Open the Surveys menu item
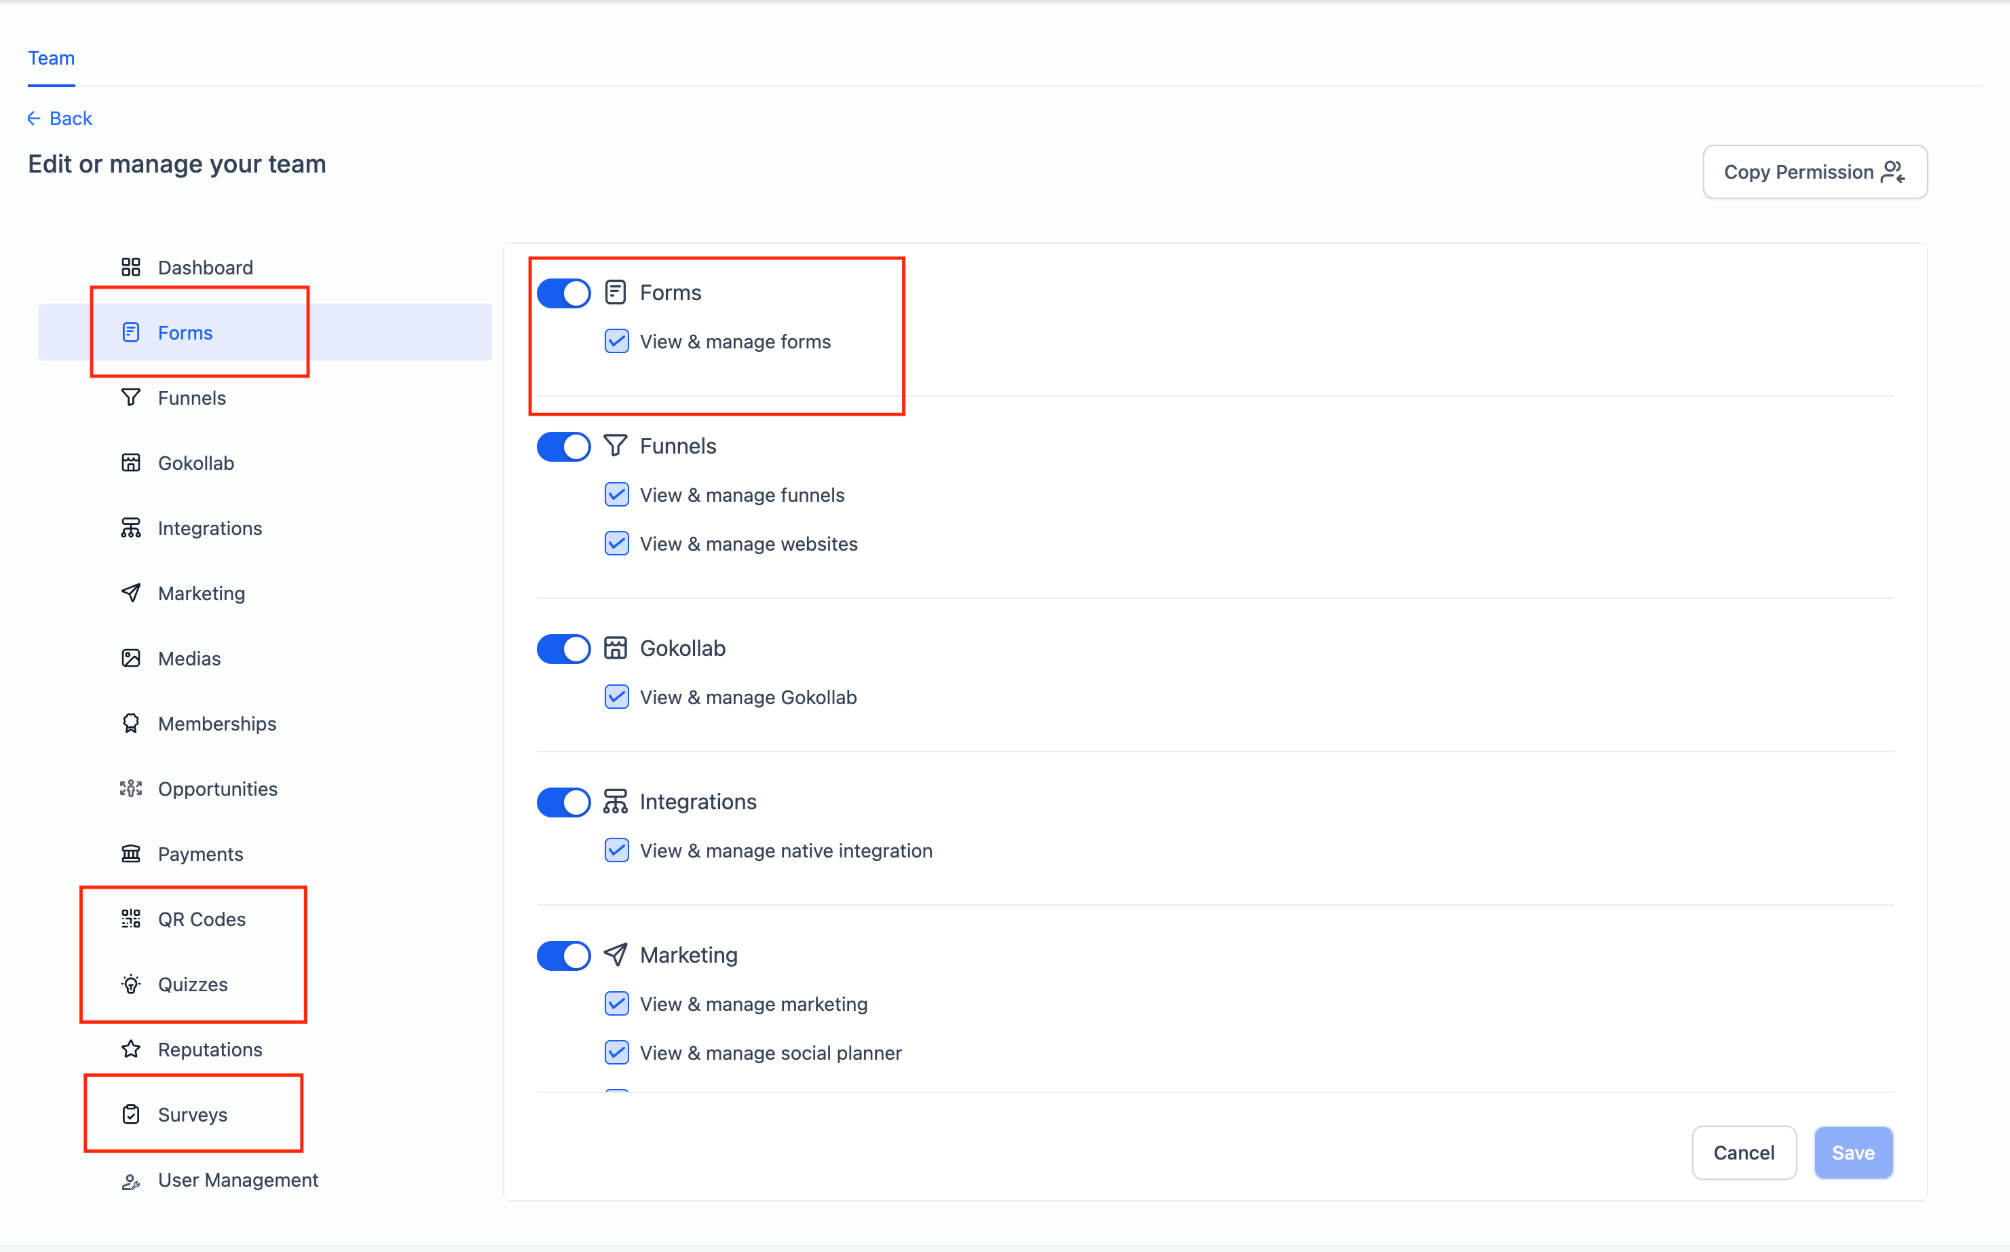The height and width of the screenshot is (1252, 2010). 192,1114
